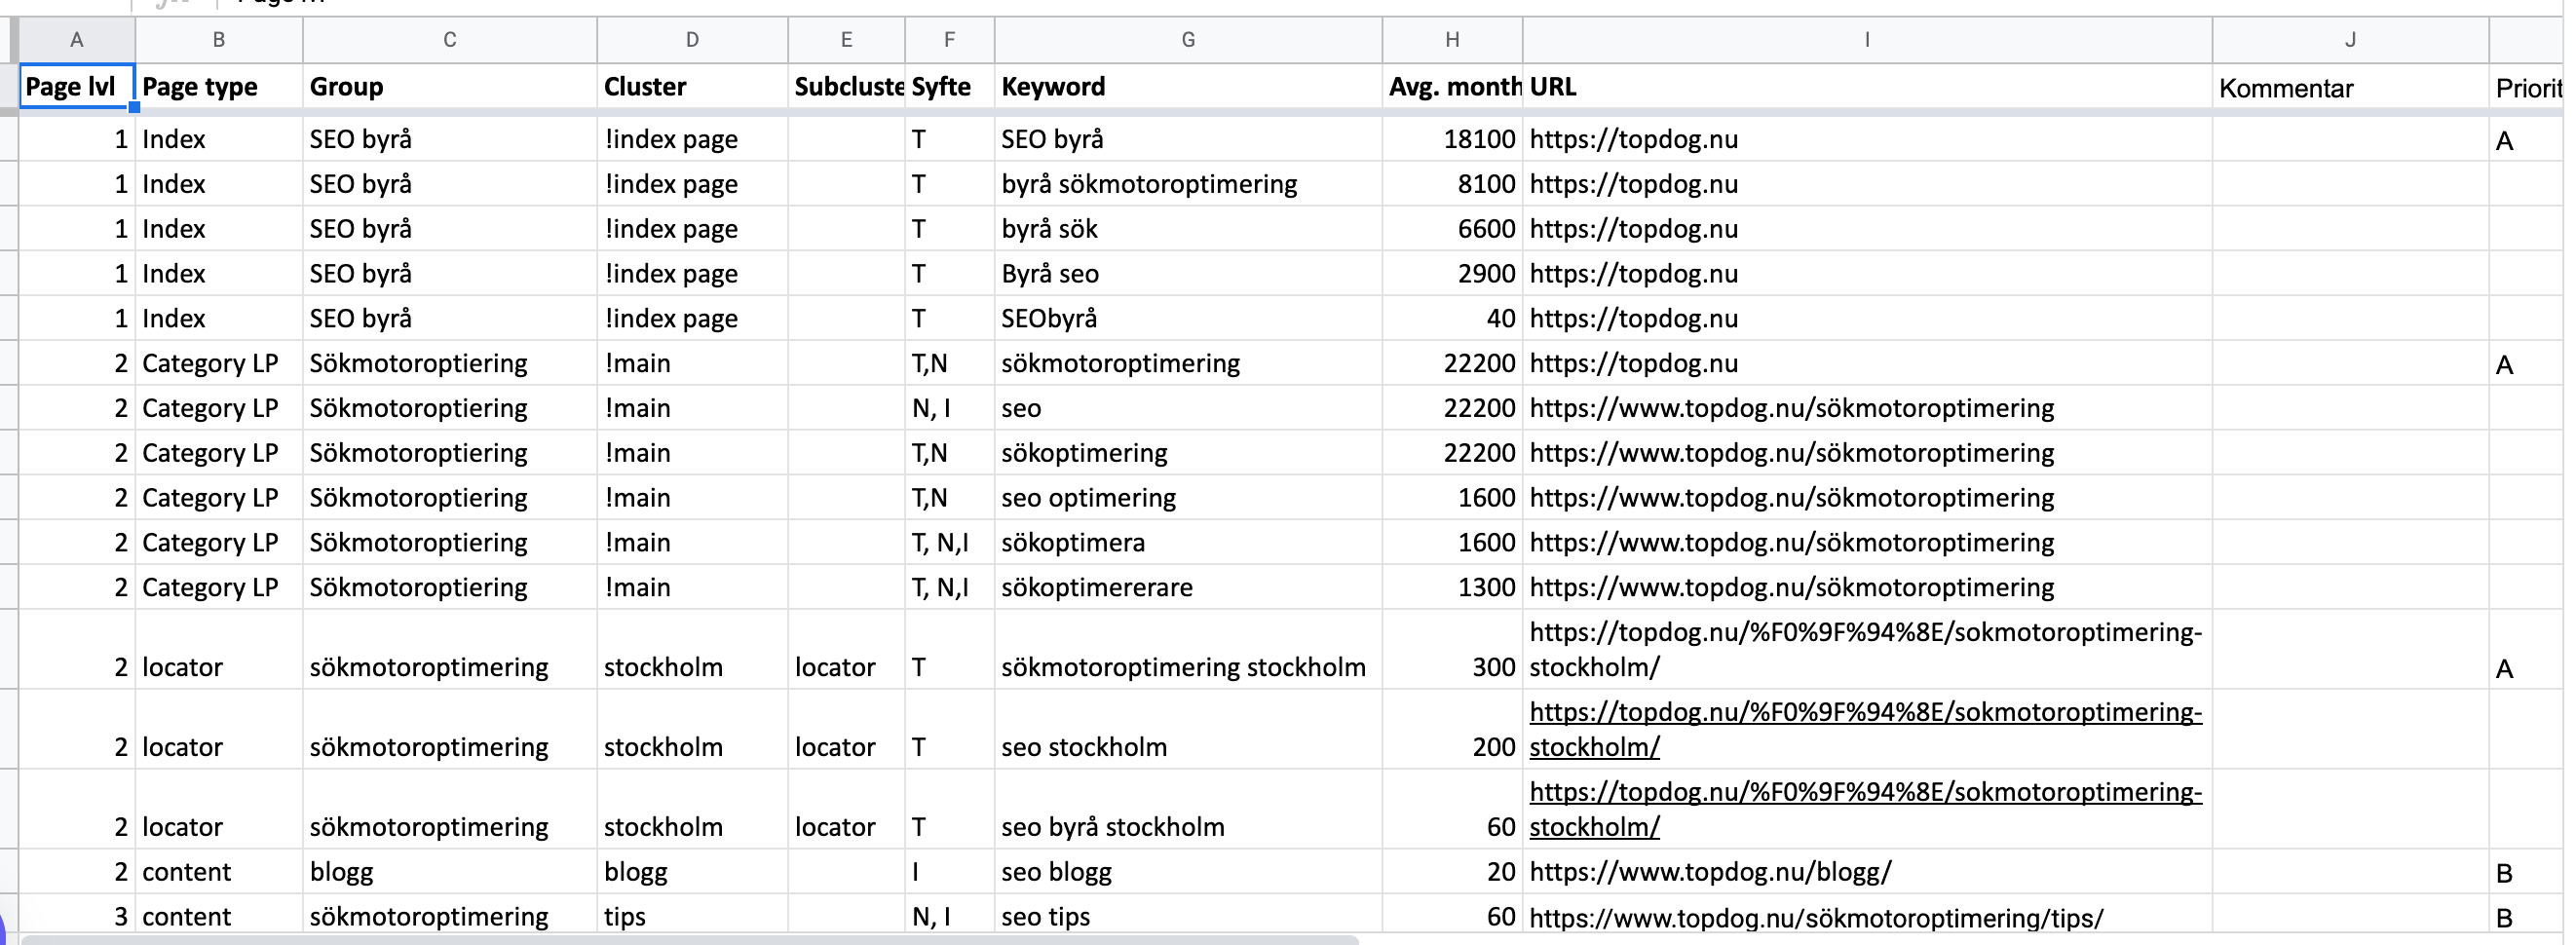Open the URL link in the 'seo stockholm' row
2576x945 pixels.
1864,729
